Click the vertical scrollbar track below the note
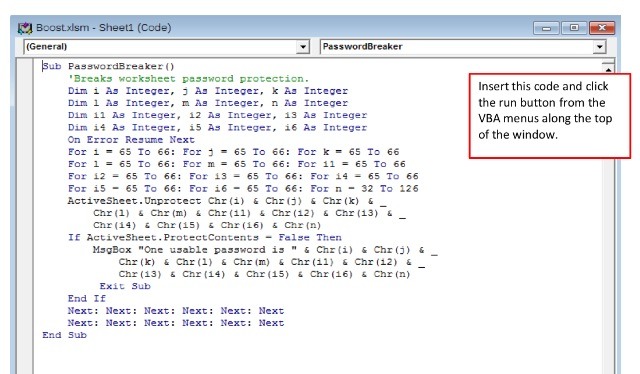This screenshot has height=374, width=640. [608, 265]
